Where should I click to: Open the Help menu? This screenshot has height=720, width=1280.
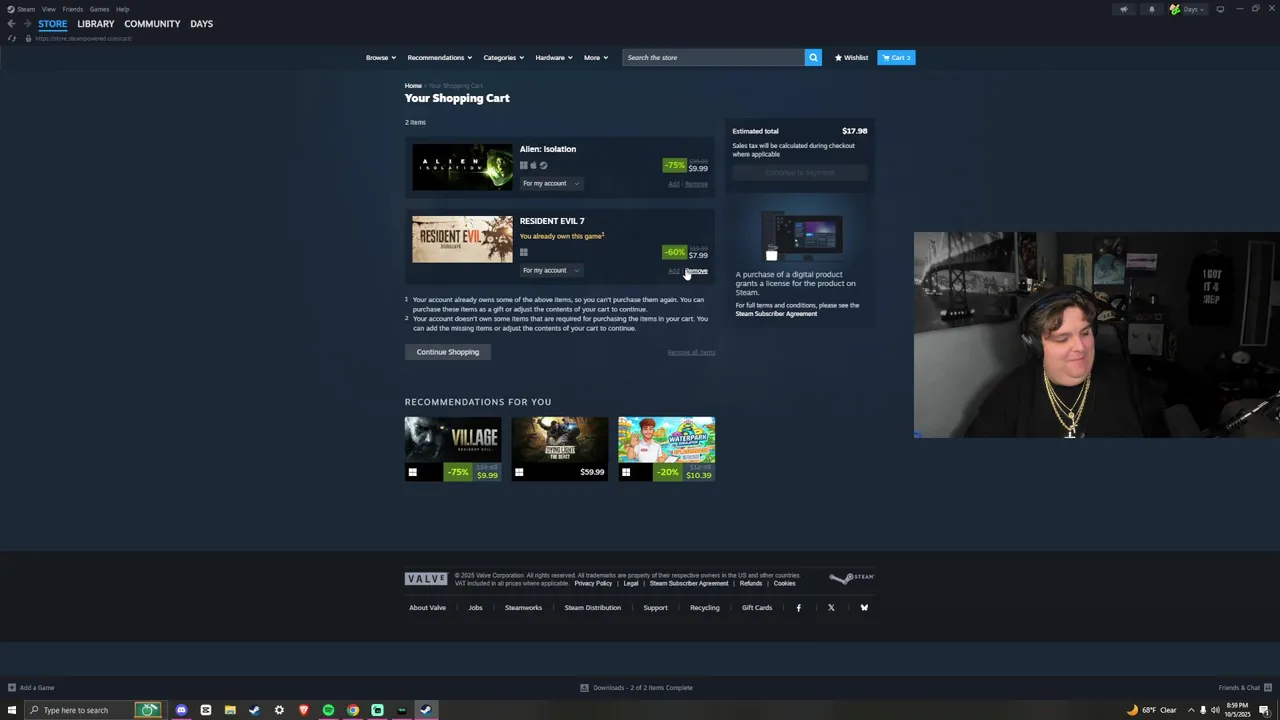click(122, 9)
